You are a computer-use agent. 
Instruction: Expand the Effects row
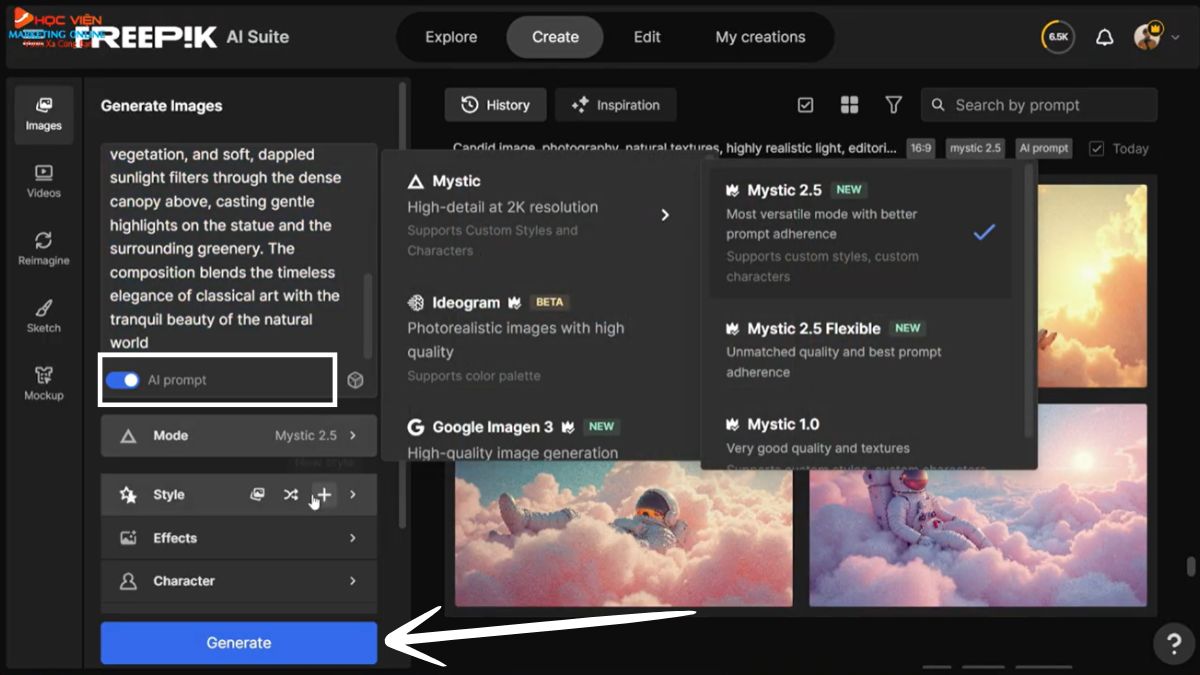(239, 538)
